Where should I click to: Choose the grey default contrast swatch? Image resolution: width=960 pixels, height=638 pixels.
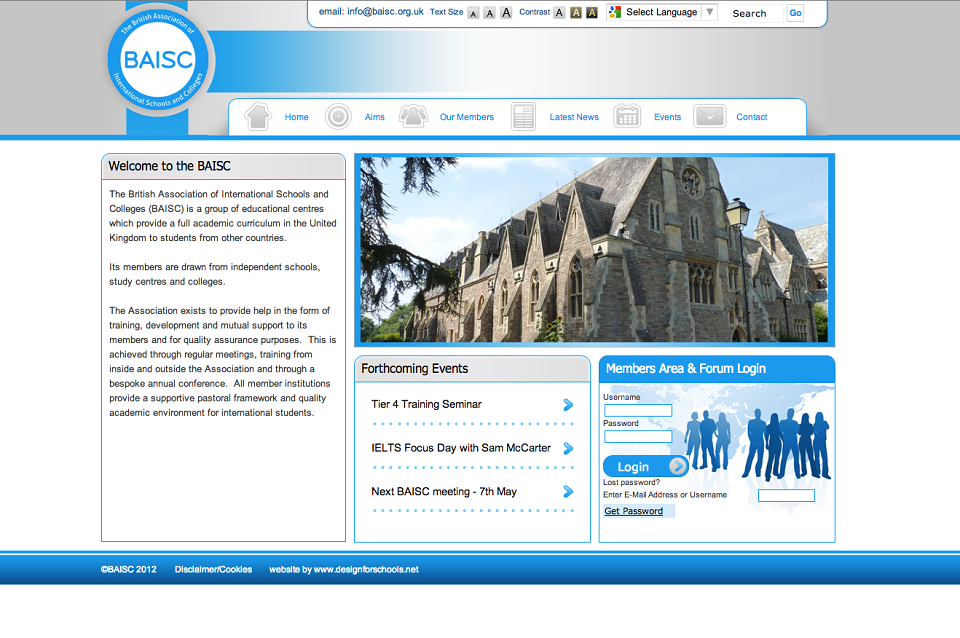click(559, 12)
